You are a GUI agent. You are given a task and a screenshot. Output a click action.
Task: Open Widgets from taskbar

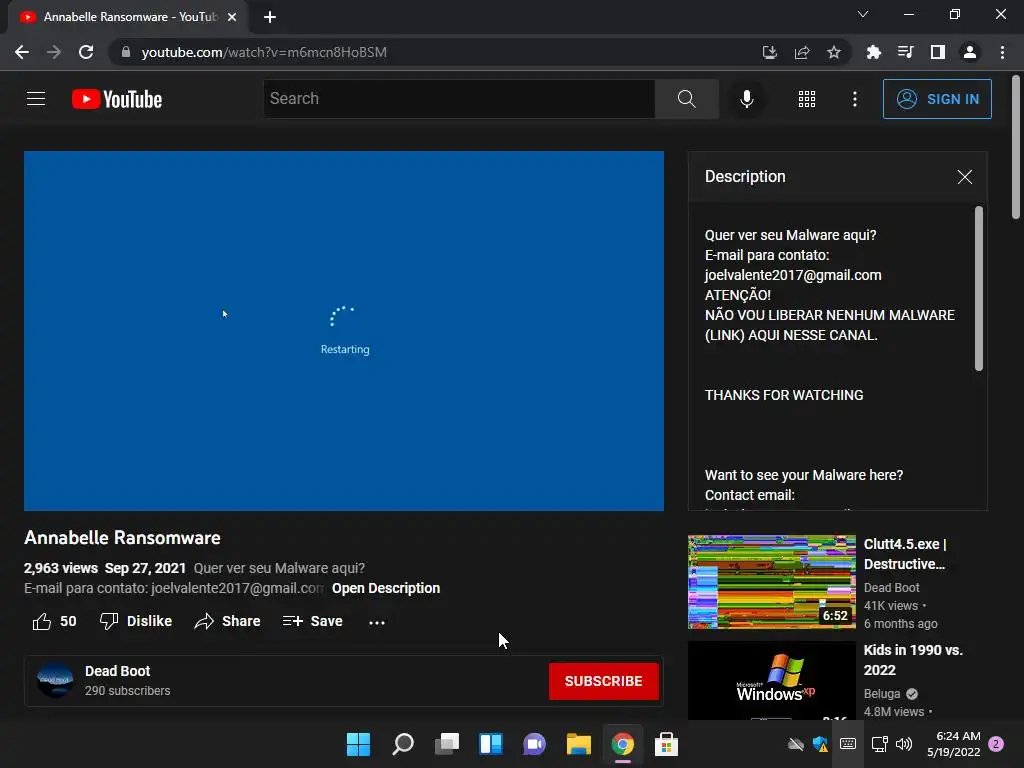490,744
